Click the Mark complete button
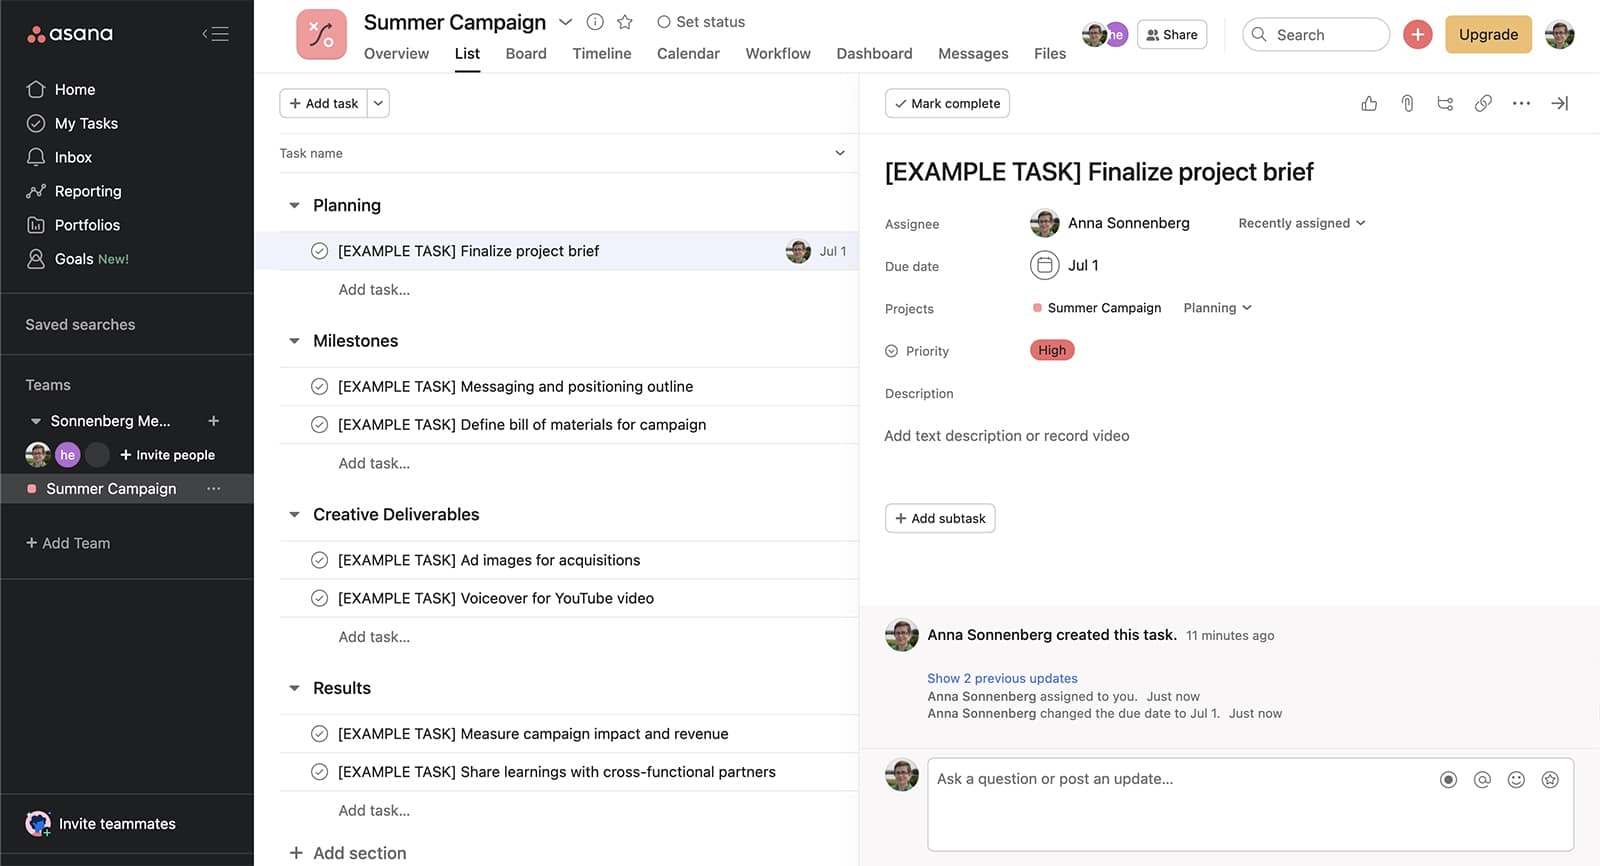Image resolution: width=1600 pixels, height=866 pixels. (947, 103)
